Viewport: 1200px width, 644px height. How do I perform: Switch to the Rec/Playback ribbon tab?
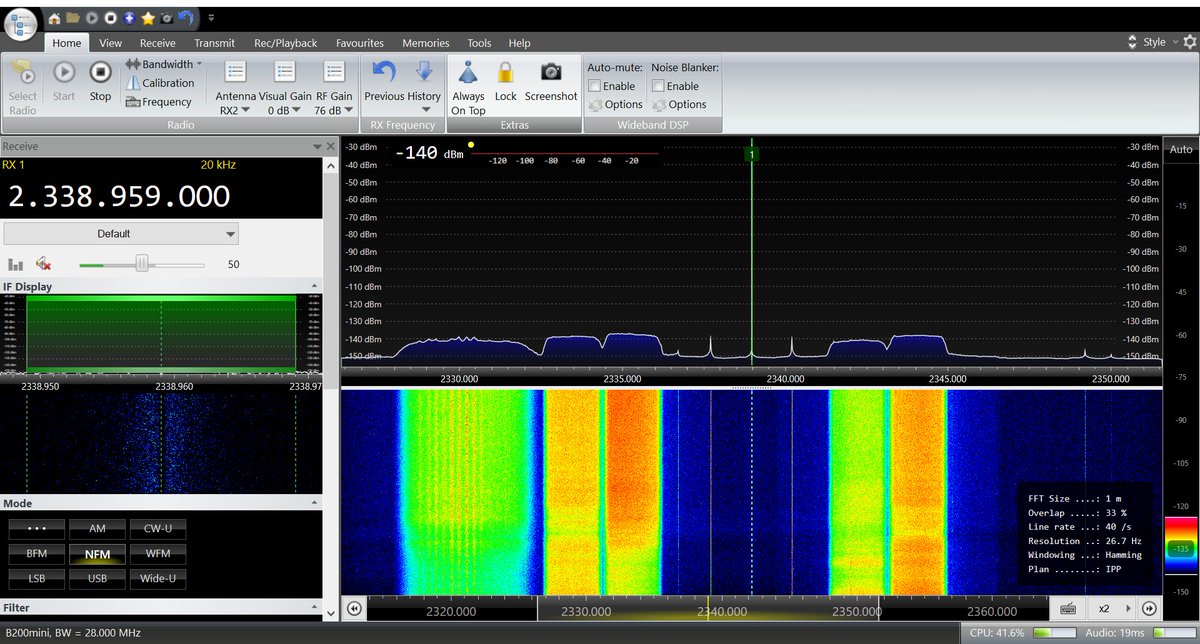286,43
